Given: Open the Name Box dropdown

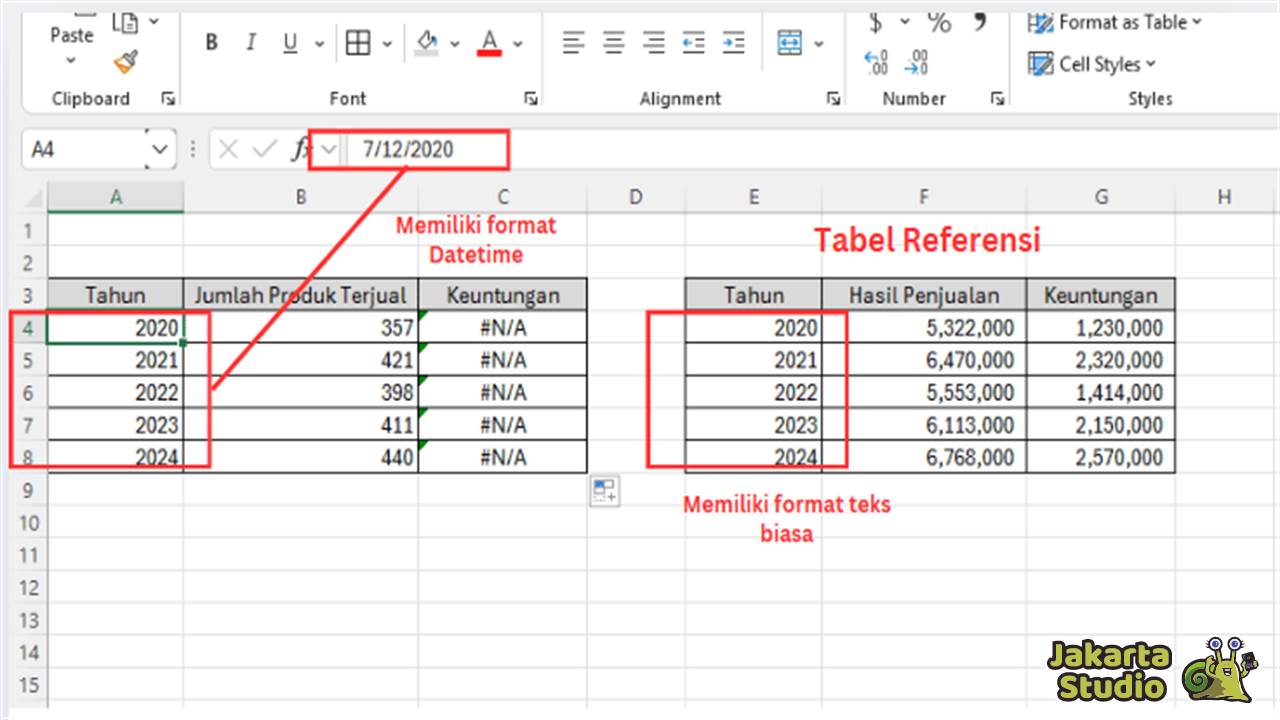Looking at the screenshot, I should coord(160,148).
